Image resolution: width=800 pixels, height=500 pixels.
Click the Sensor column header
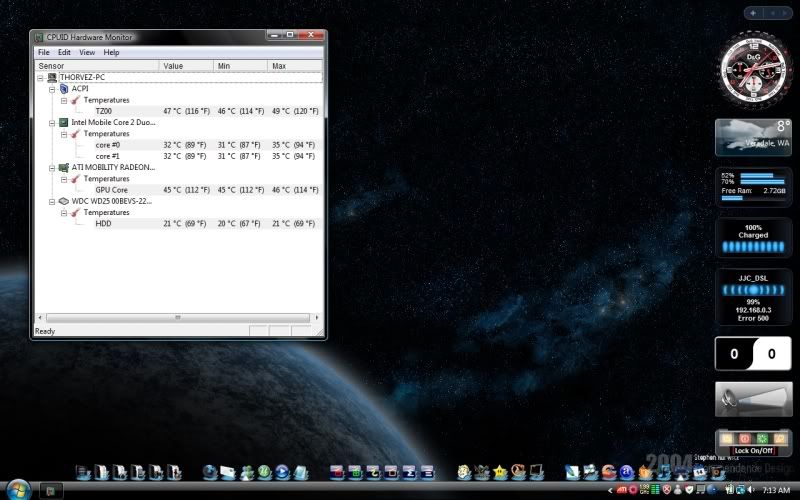coord(97,66)
